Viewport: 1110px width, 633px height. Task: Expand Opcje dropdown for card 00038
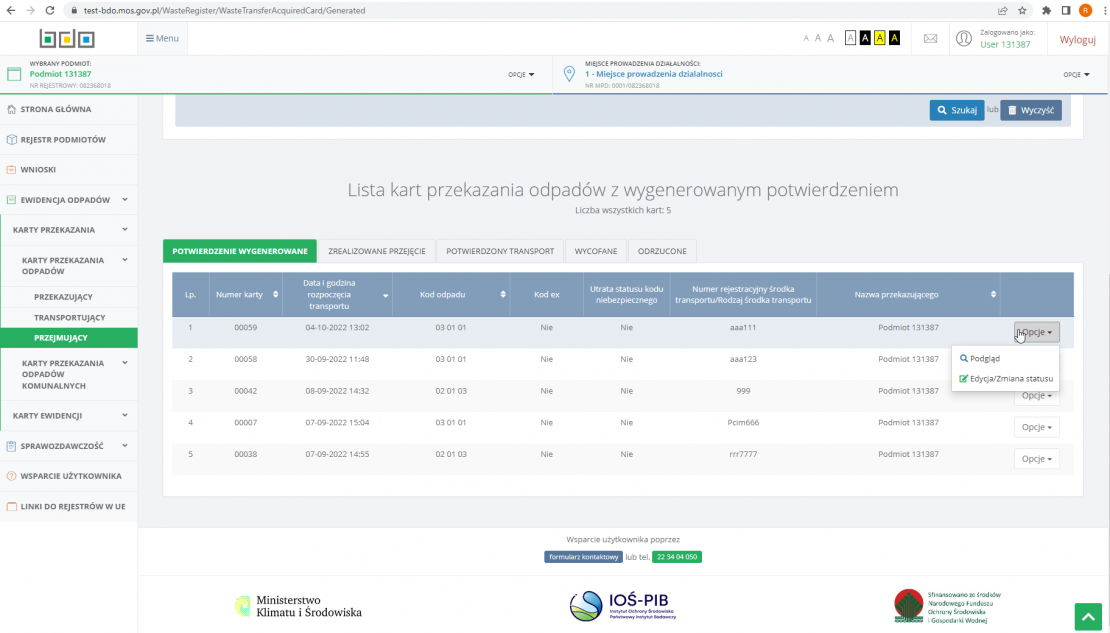pyautogui.click(x=1036, y=459)
